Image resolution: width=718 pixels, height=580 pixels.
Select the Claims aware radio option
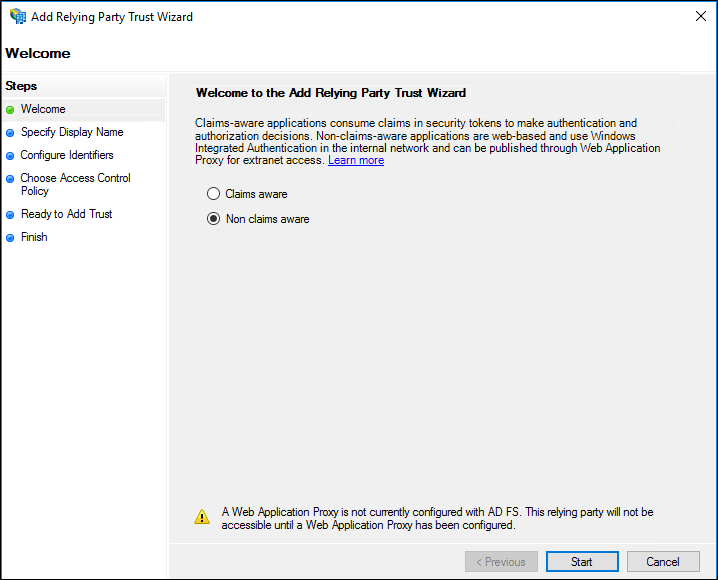213,194
